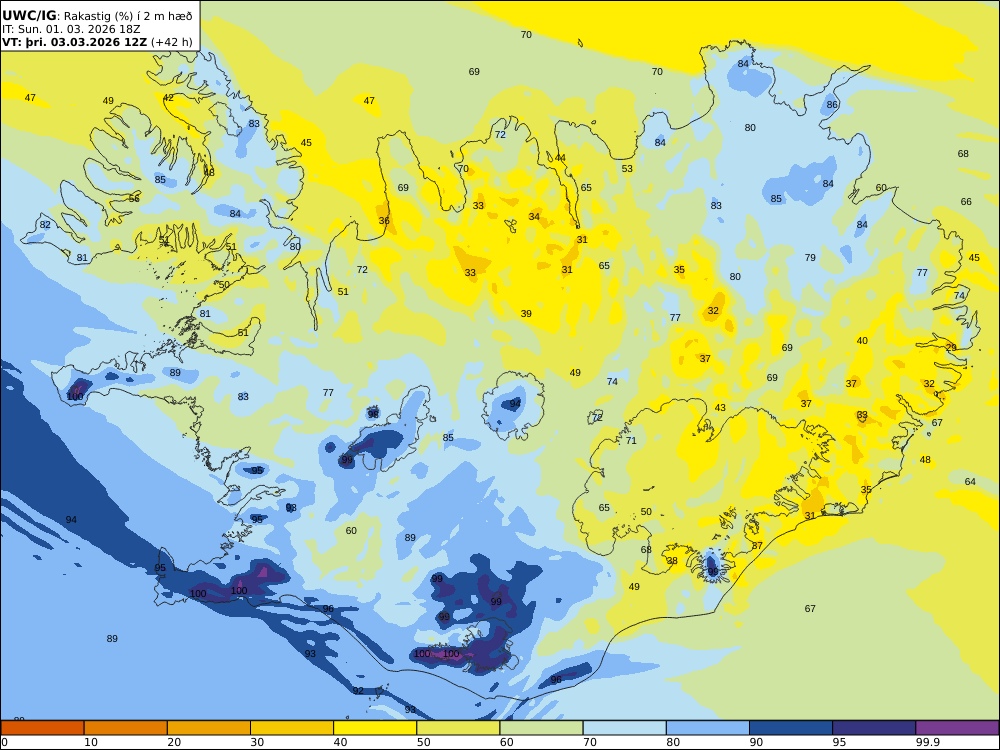
Task: Pick the 60–70 light green legend swatch
Action: coord(541,728)
